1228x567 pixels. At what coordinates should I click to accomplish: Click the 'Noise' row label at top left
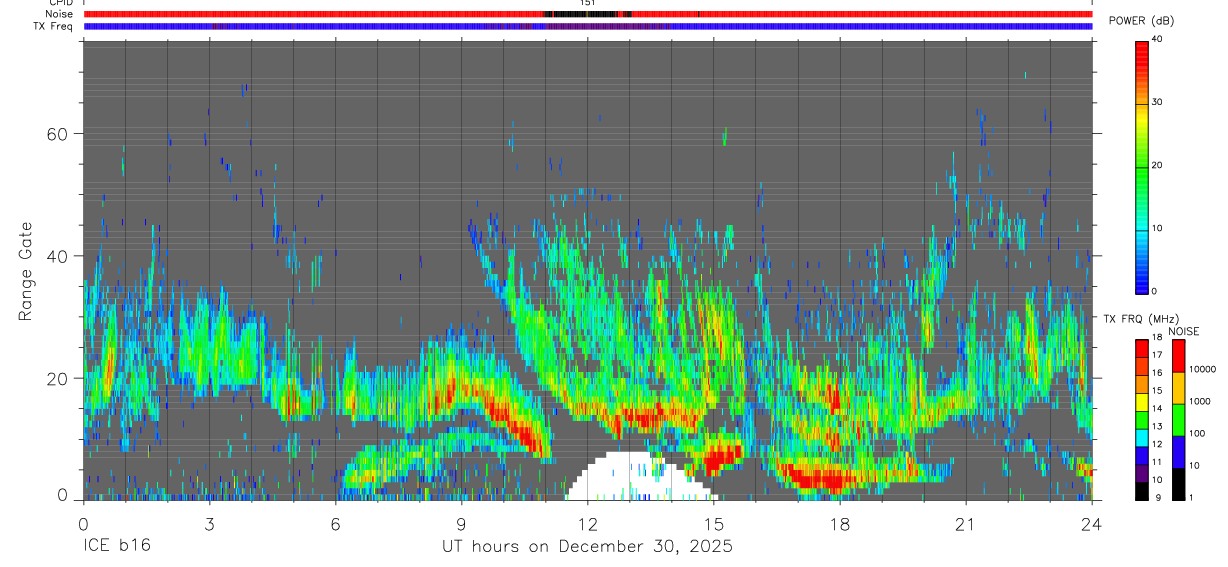60,15
